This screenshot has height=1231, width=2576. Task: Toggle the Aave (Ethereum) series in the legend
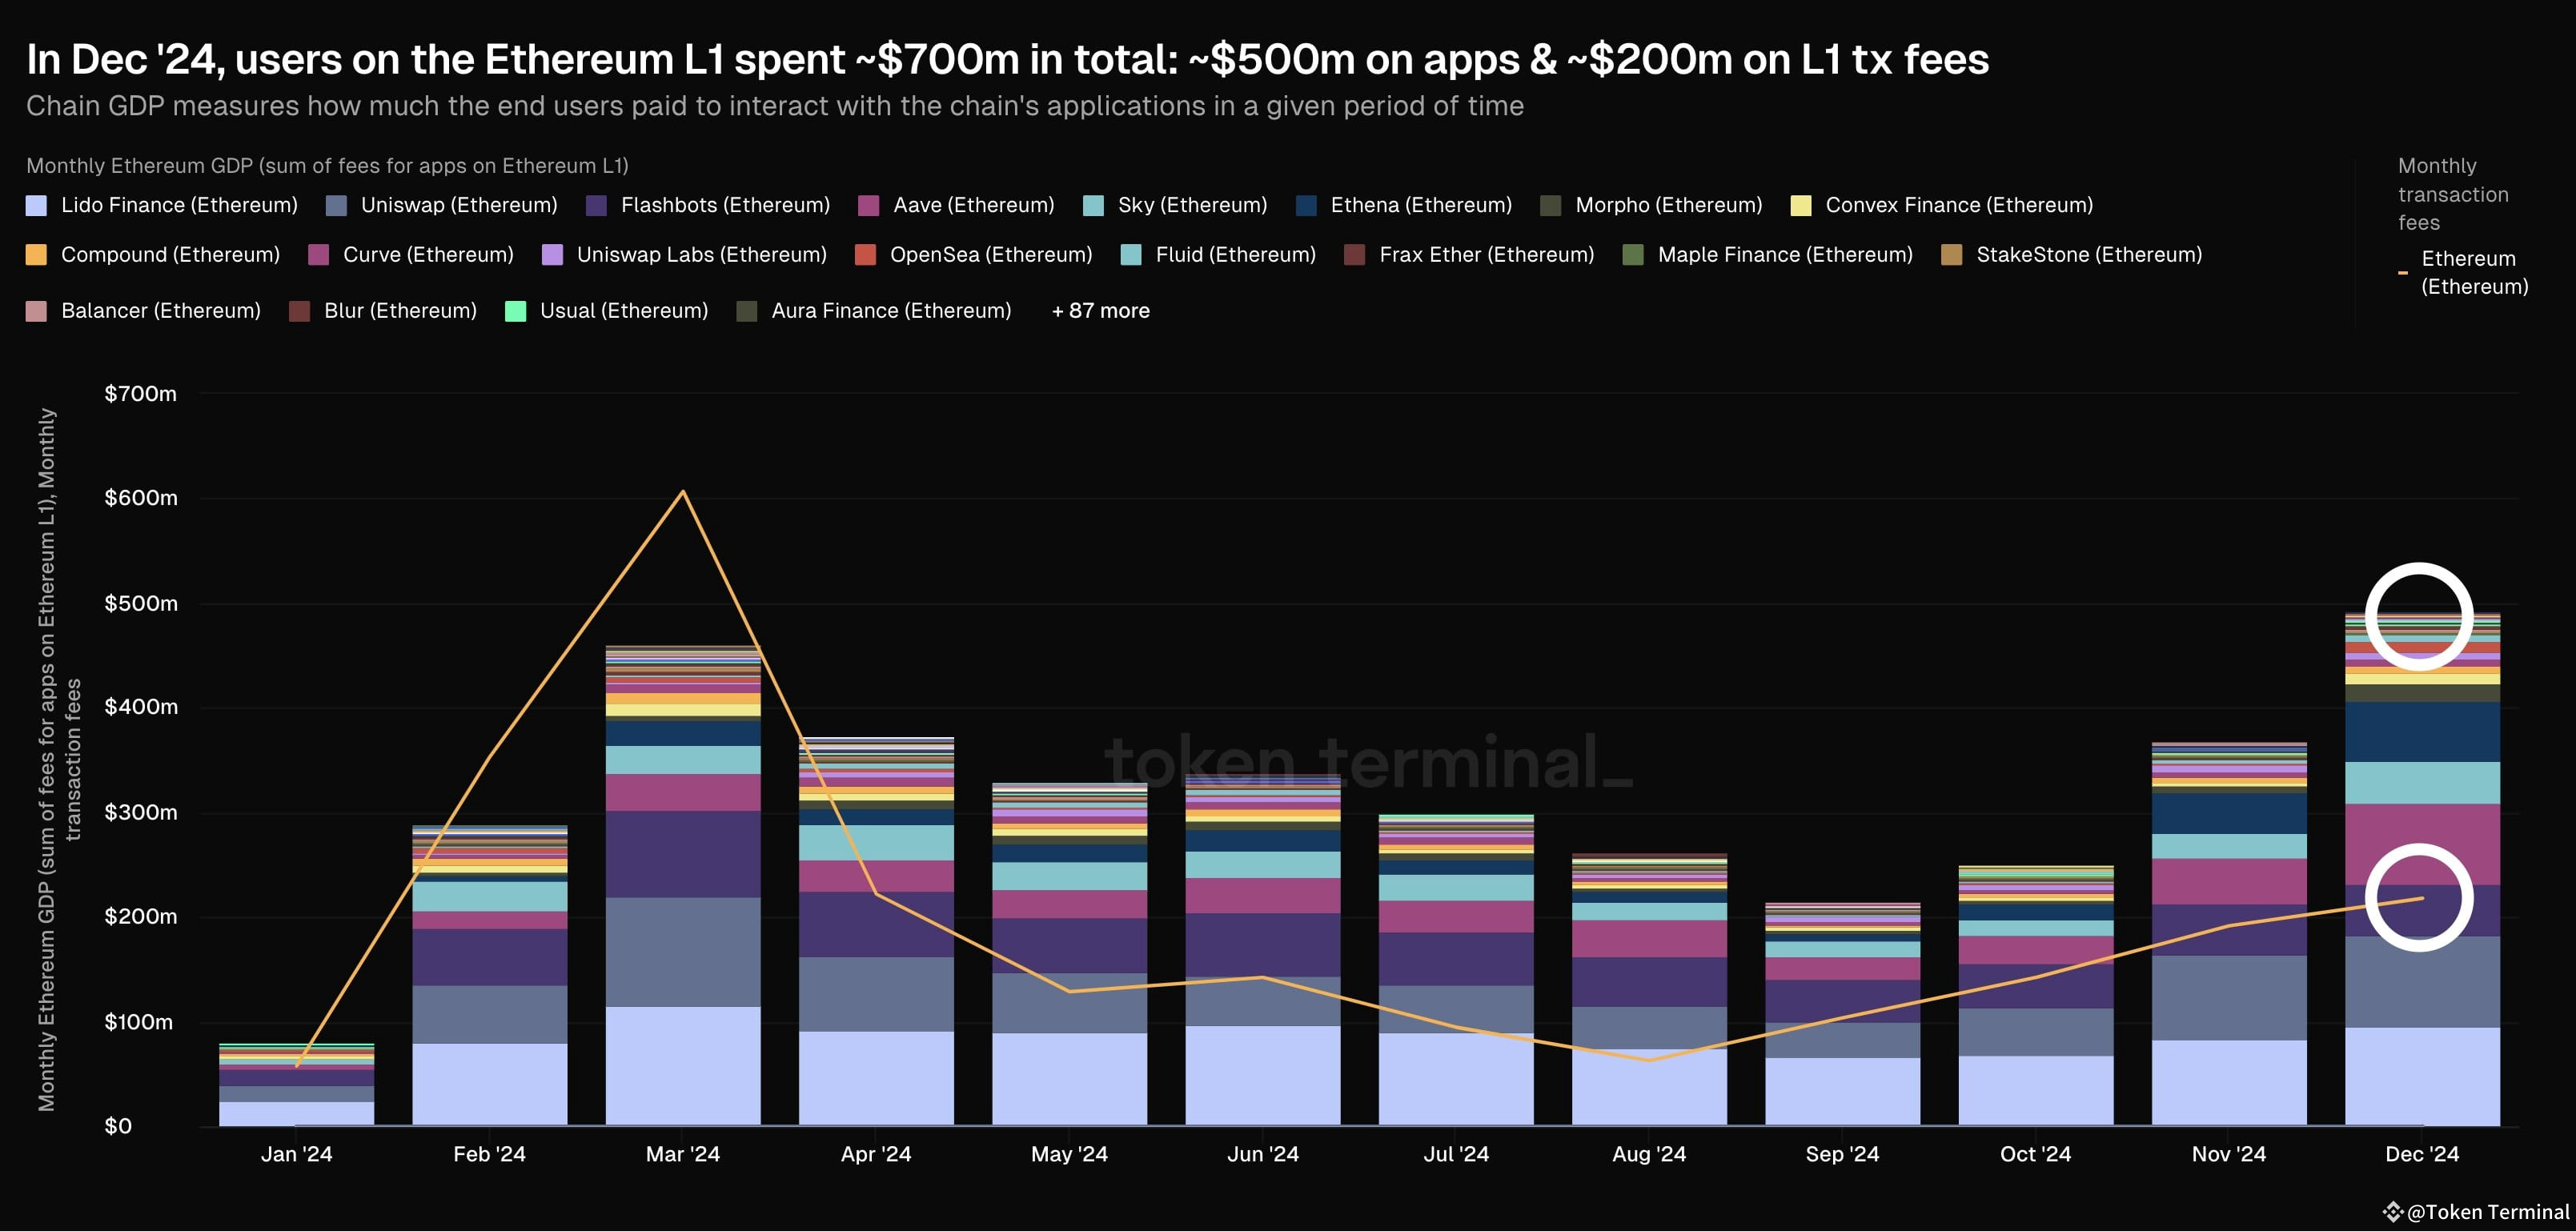[973, 205]
